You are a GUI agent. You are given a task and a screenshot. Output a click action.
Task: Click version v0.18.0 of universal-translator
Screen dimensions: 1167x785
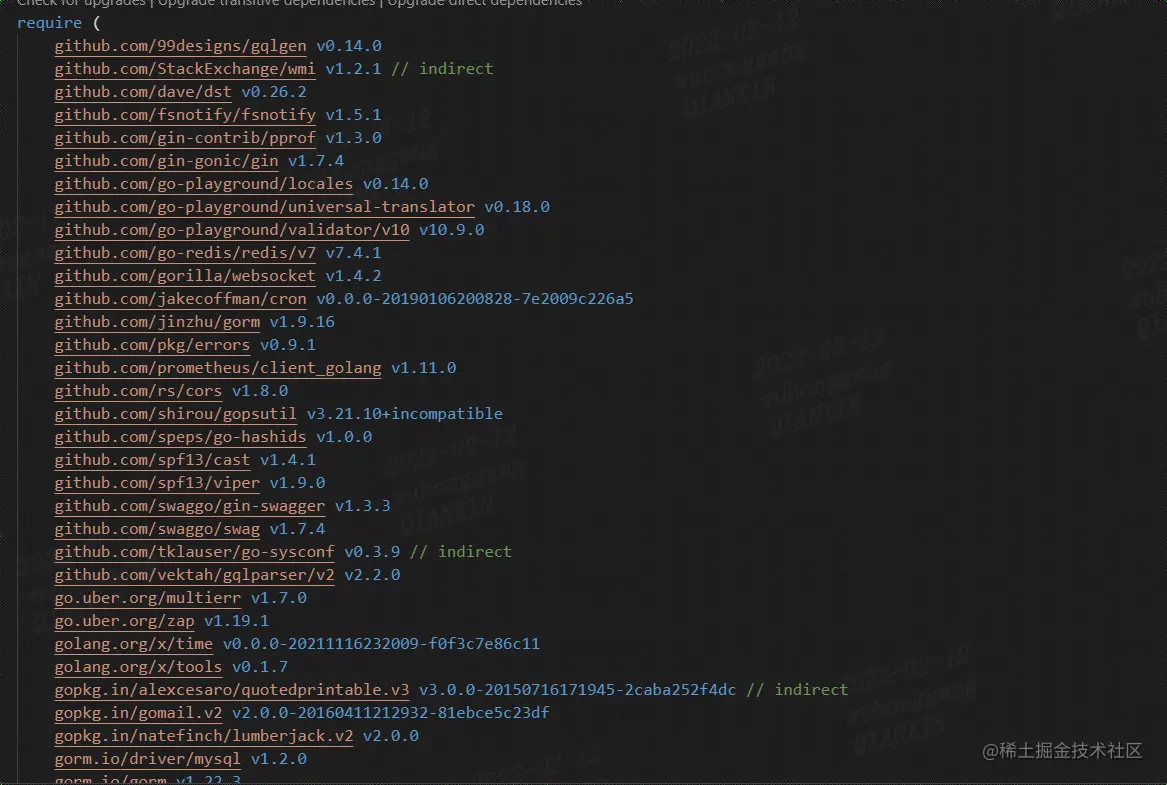[x=517, y=208]
